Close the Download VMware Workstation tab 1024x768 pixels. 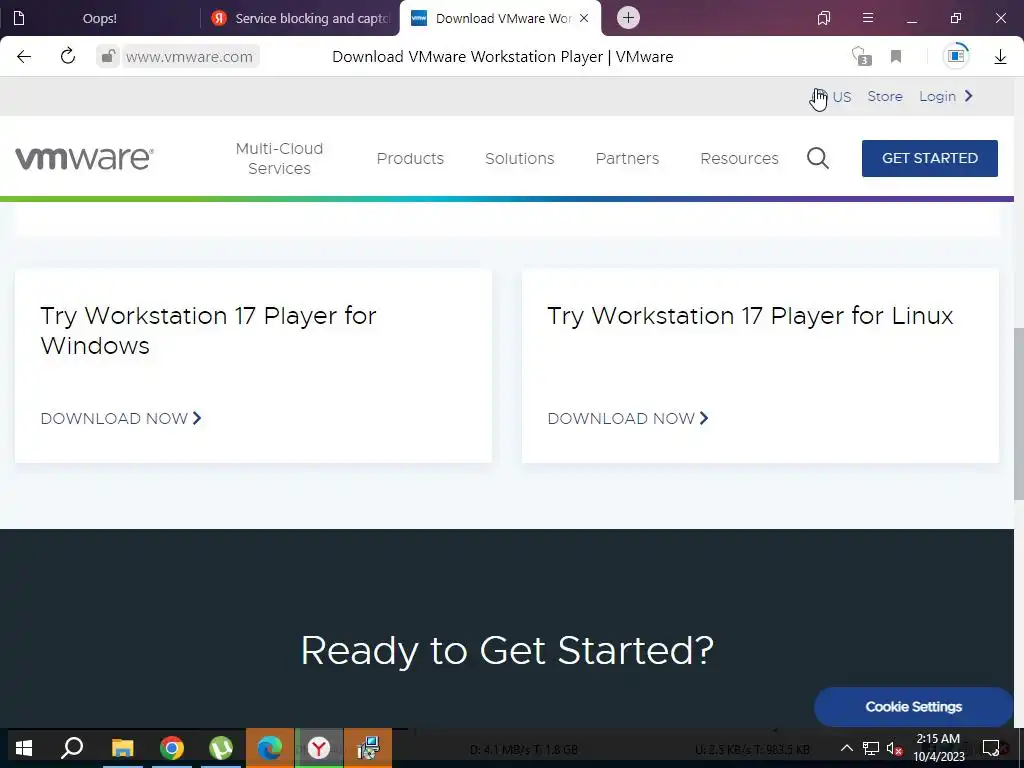(584, 18)
